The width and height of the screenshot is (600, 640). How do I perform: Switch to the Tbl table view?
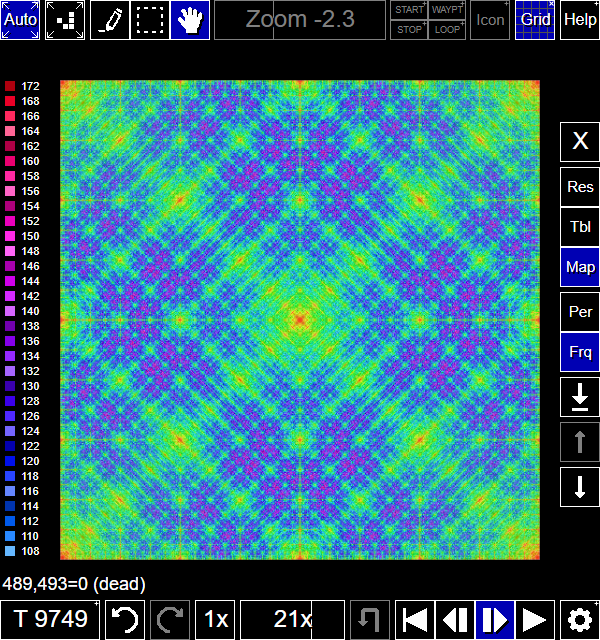580,227
